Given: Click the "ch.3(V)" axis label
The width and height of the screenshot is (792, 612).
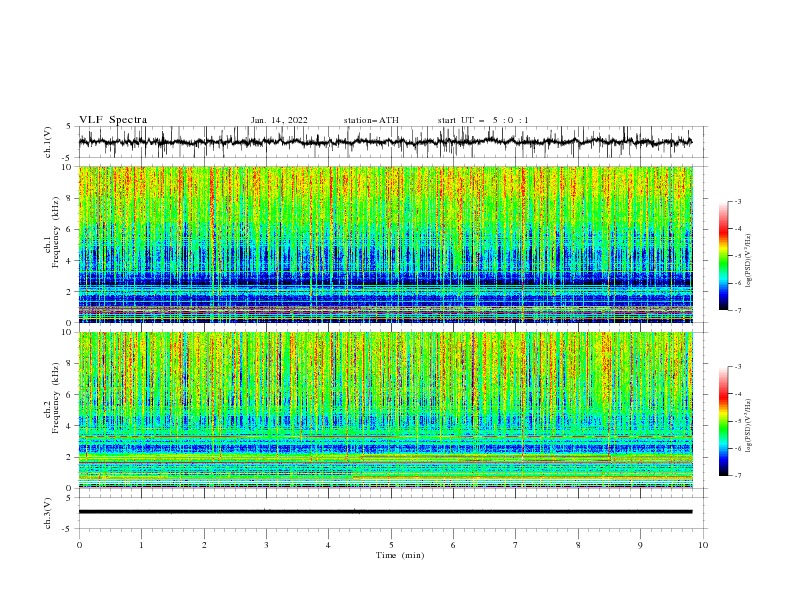Looking at the screenshot, I should 48,513.
